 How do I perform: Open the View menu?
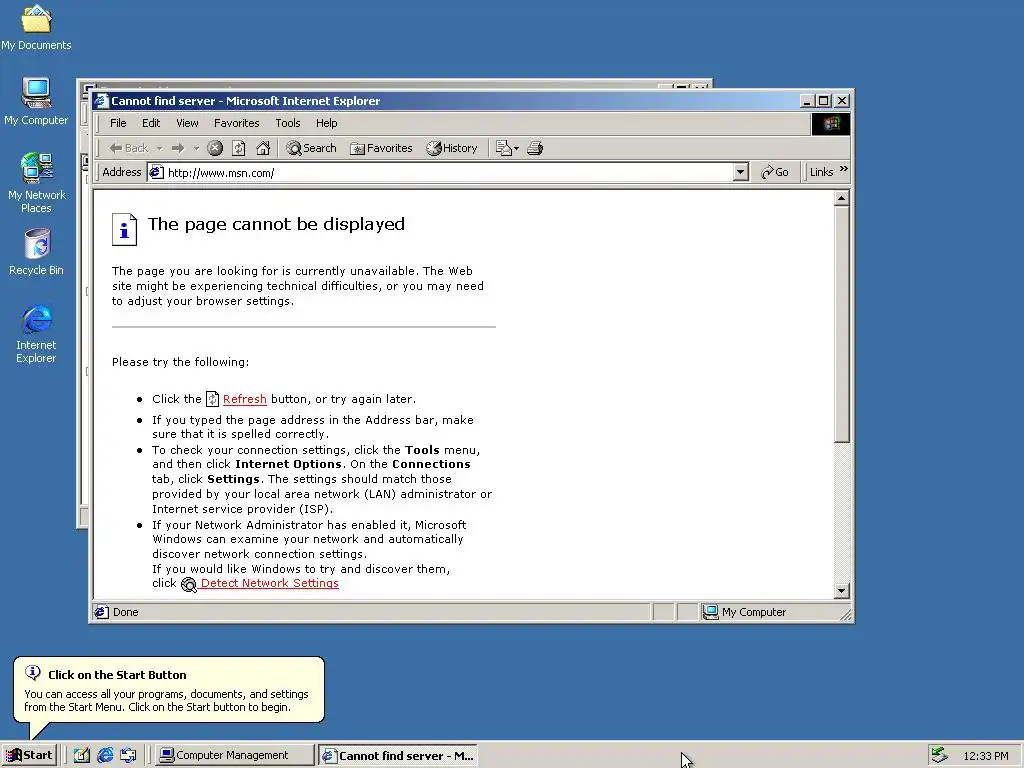pos(187,123)
